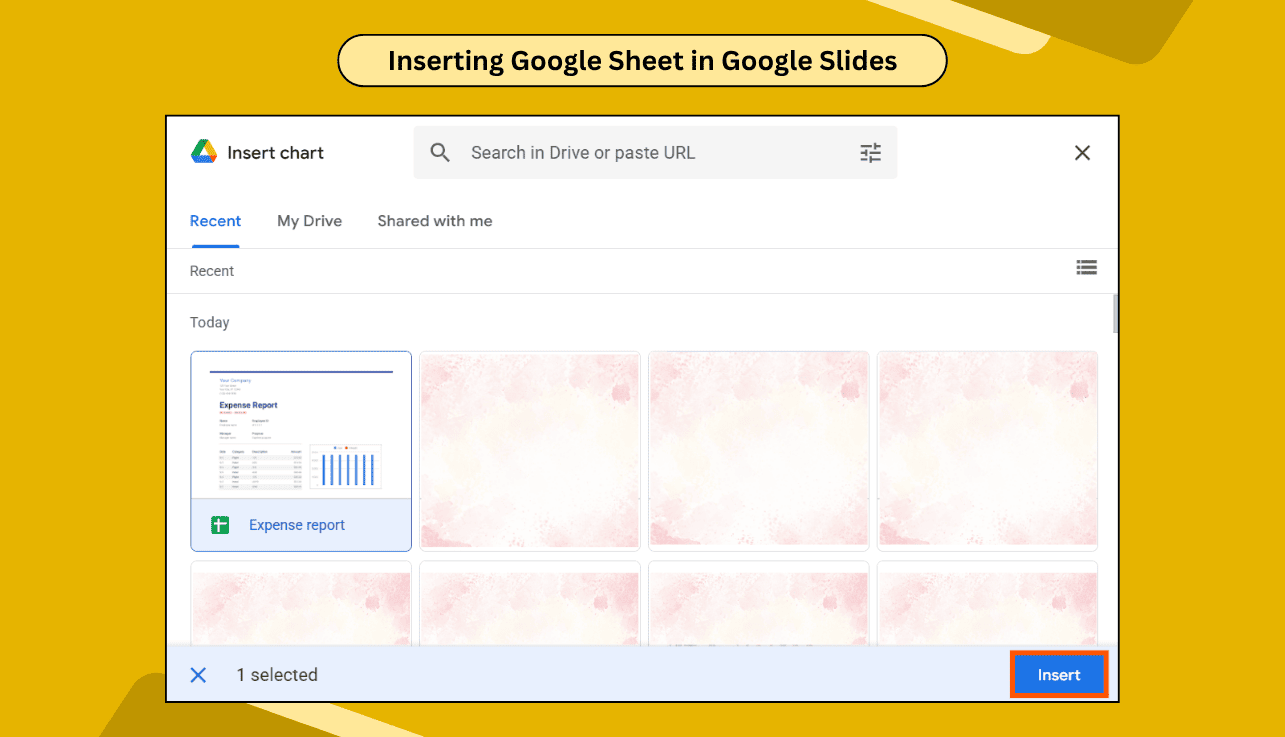This screenshot has width=1285, height=737.
Task: Open the Shared with me tab
Action: tap(434, 221)
